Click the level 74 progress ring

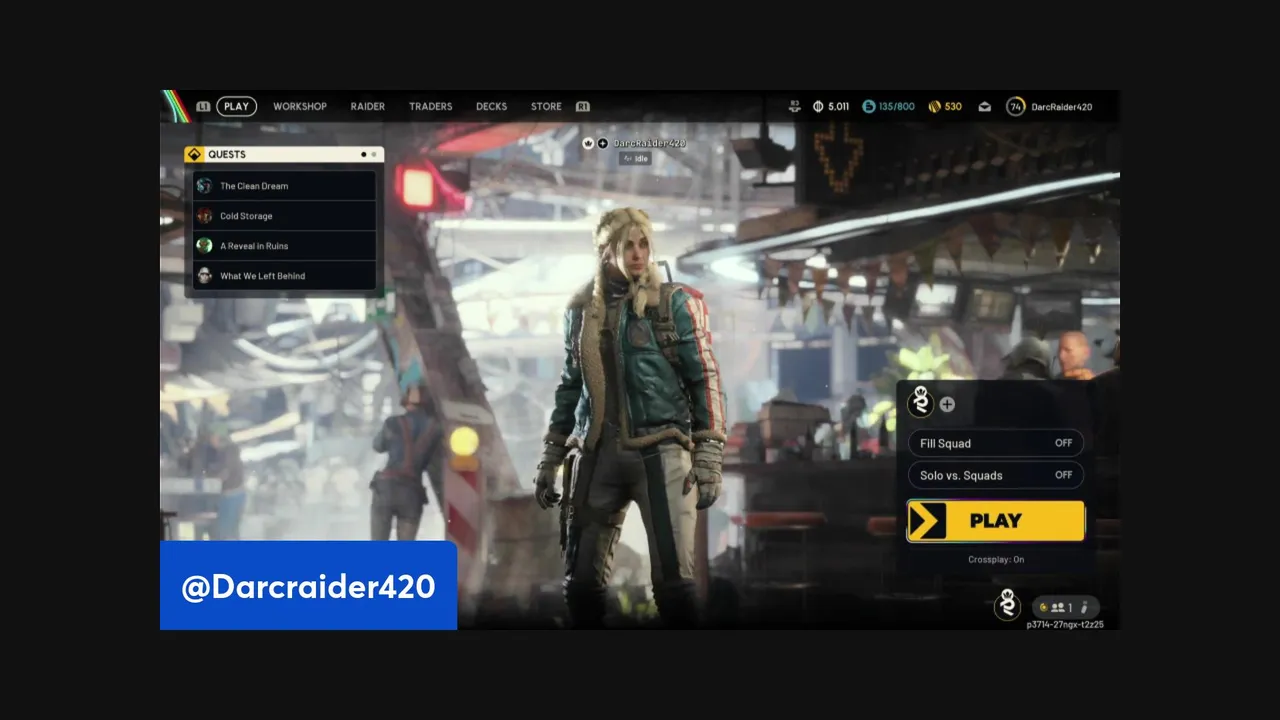[x=1016, y=106]
